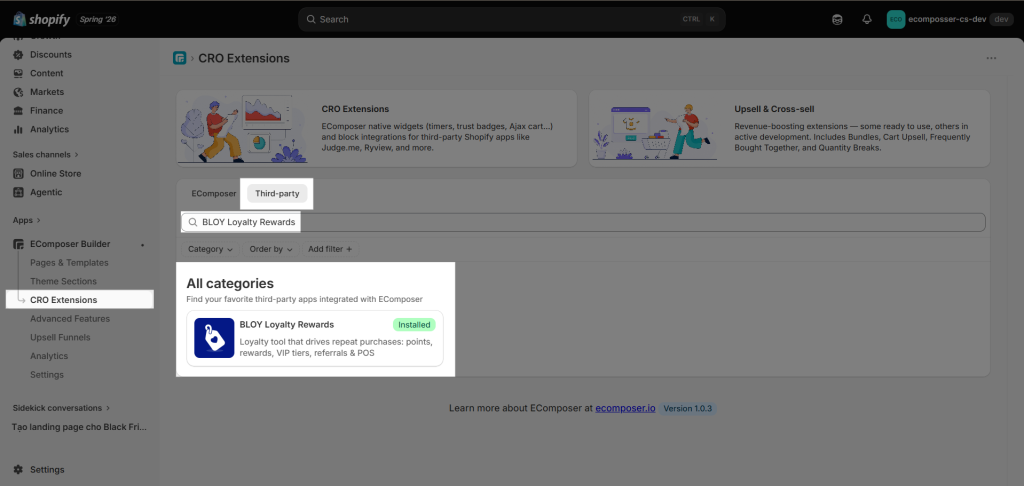Screen dimensions: 1024x486
Task: Click the Markets globe icon
Action: [18, 92]
